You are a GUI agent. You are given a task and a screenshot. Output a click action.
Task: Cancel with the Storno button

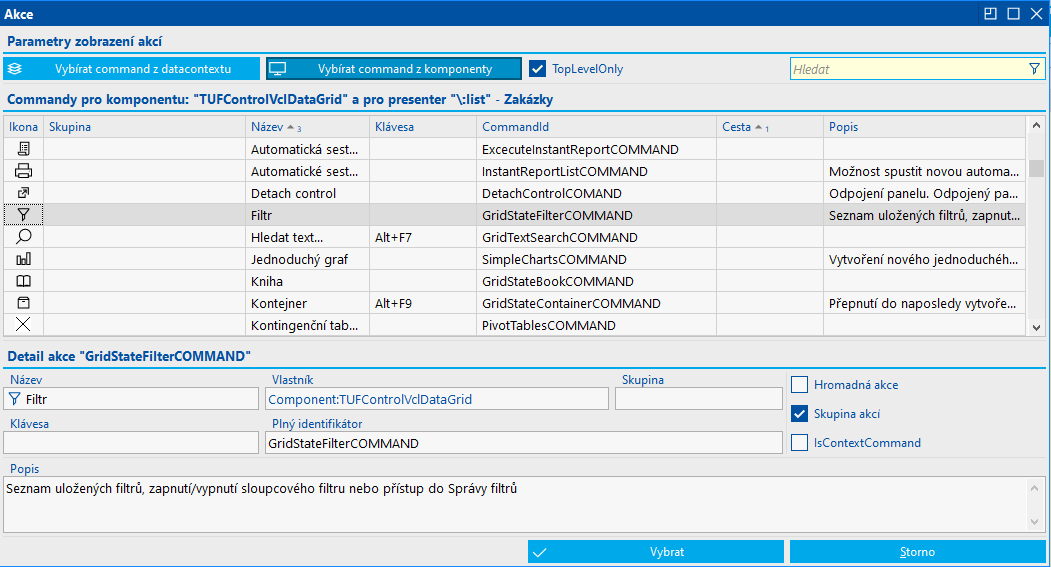coord(918,552)
